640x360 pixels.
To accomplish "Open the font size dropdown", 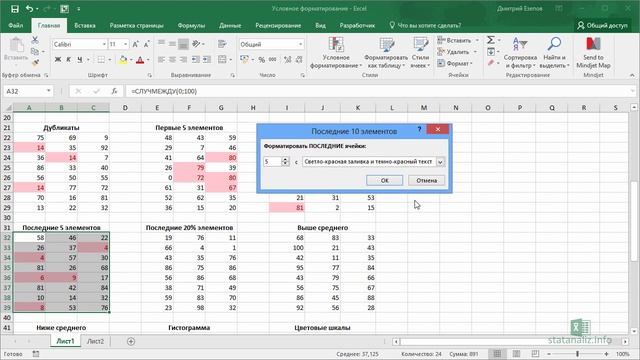I will click(x=125, y=44).
